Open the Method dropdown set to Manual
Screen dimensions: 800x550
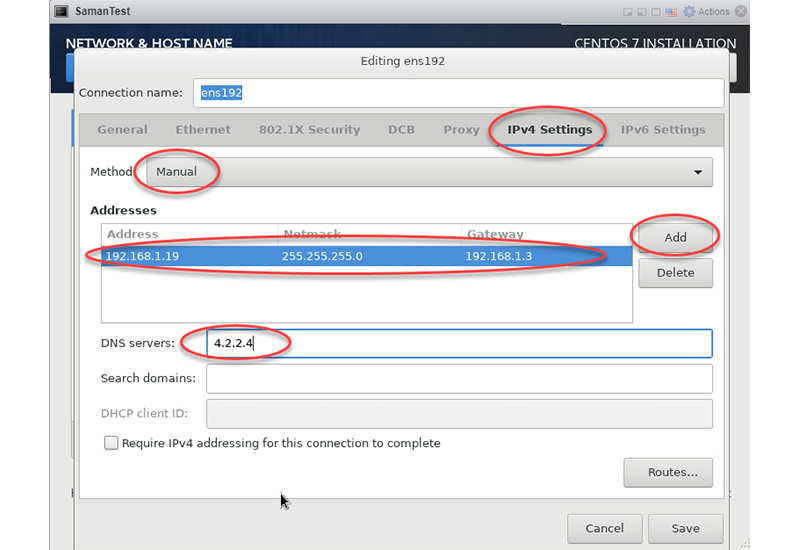pos(430,172)
